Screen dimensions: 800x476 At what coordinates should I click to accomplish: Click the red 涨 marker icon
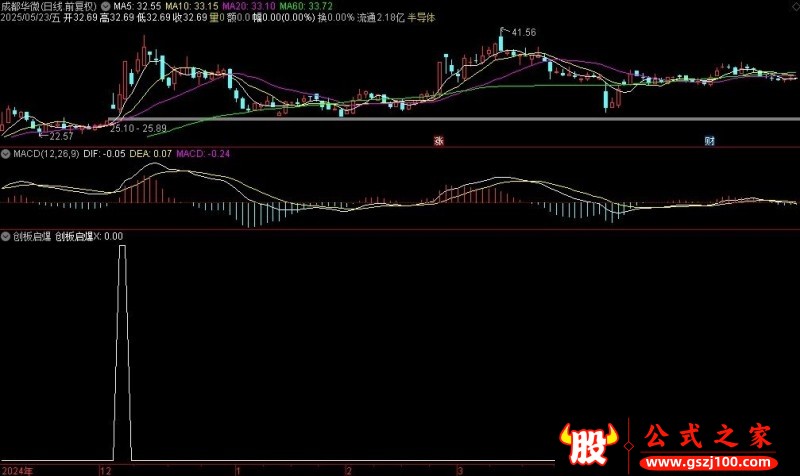pos(439,141)
